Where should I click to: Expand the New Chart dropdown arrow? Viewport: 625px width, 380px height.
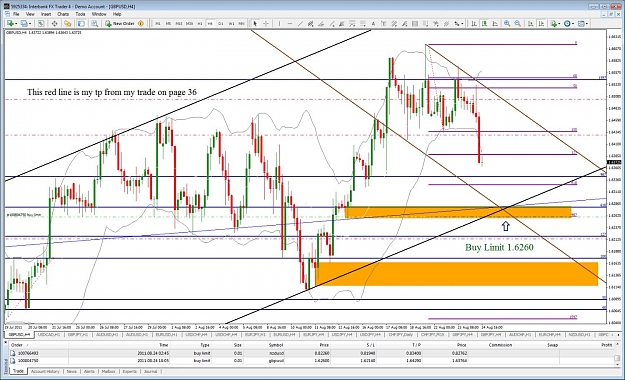coord(16,24)
